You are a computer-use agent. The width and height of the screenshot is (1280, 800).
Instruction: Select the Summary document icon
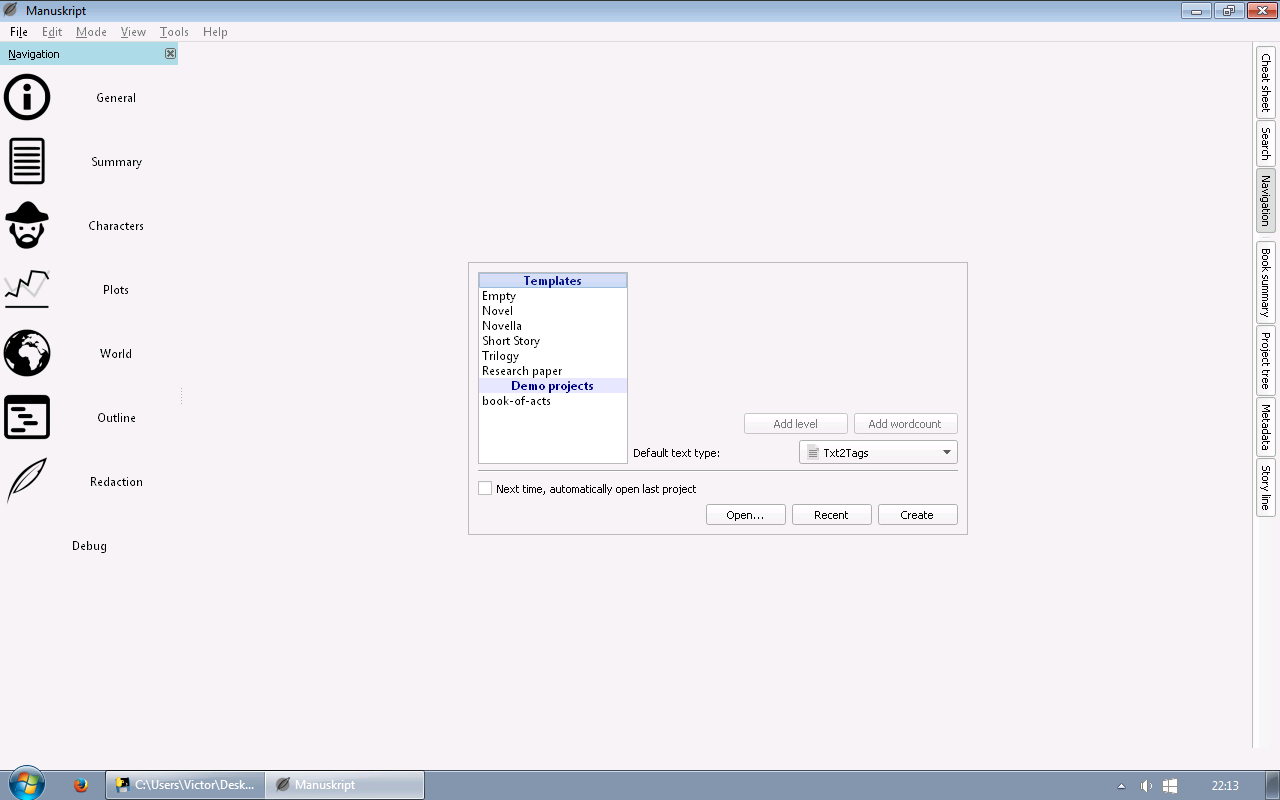(x=27, y=162)
